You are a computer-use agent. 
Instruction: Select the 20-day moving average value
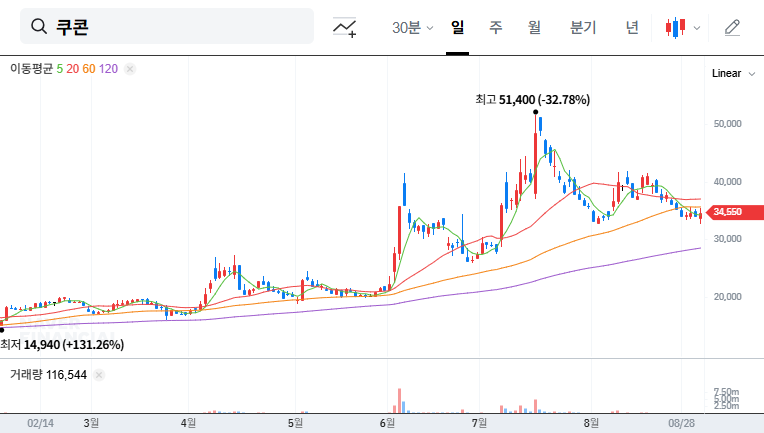73,69
